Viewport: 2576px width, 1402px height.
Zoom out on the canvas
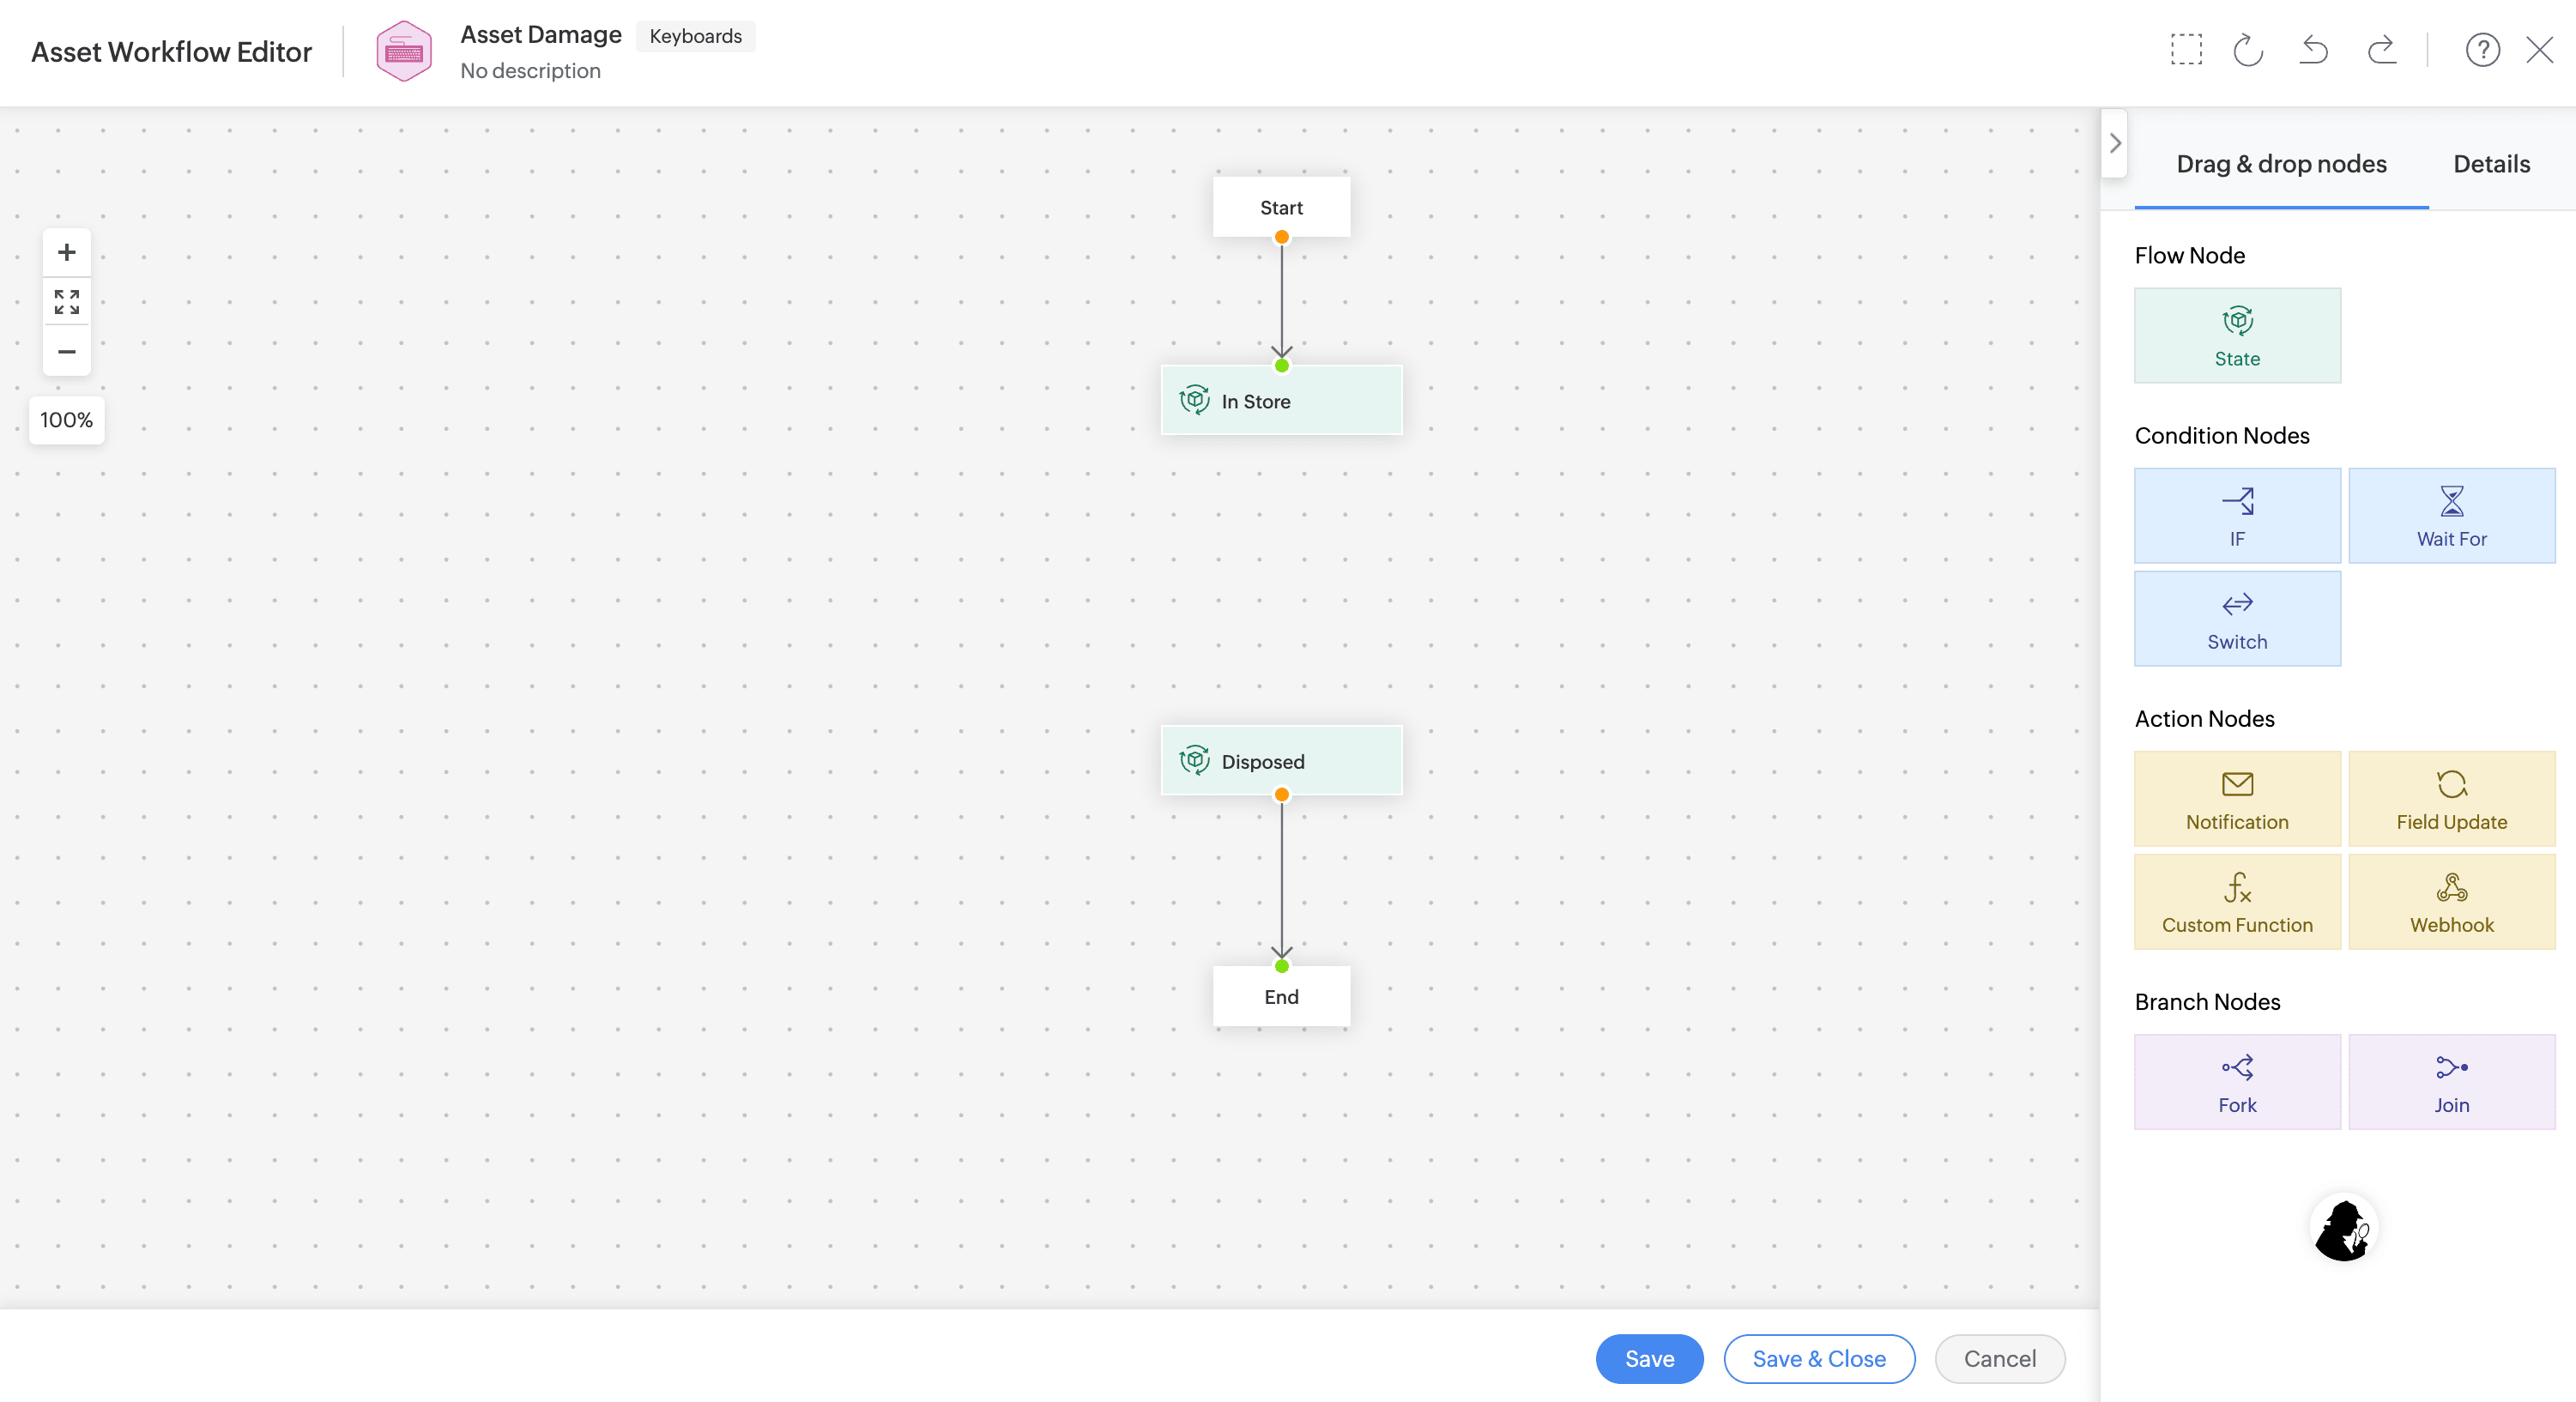66,351
